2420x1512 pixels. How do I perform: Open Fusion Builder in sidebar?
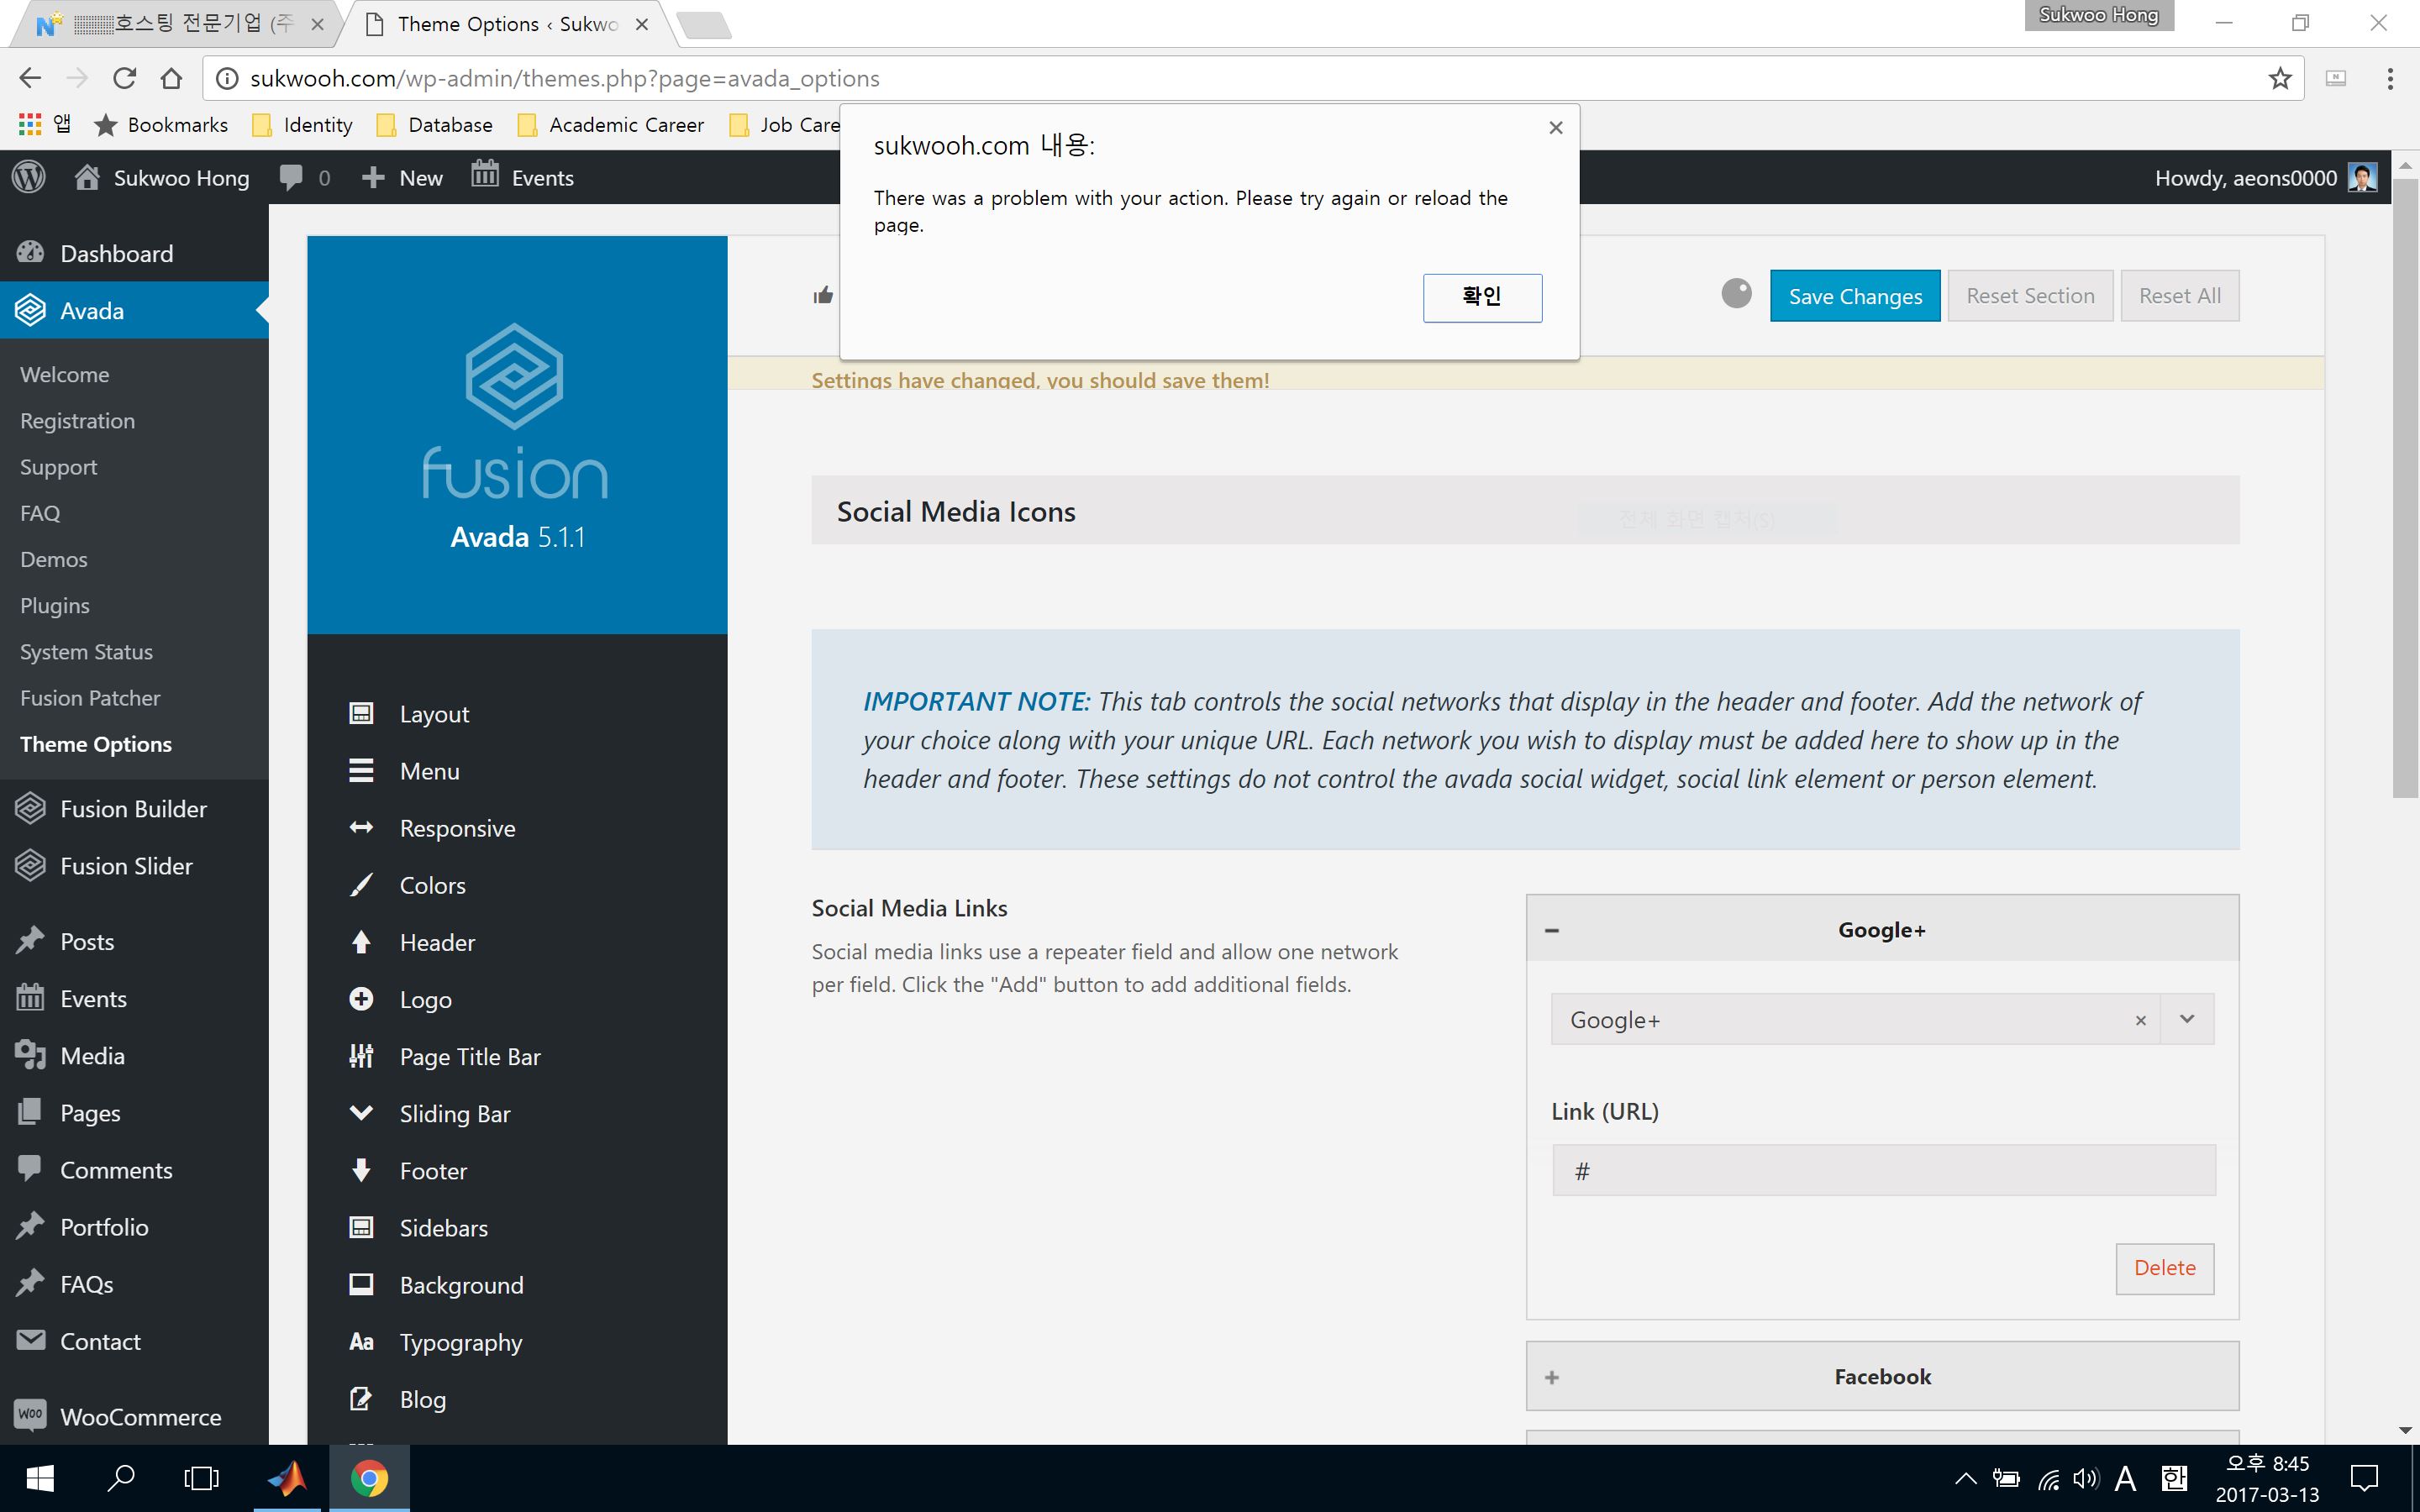[x=134, y=808]
